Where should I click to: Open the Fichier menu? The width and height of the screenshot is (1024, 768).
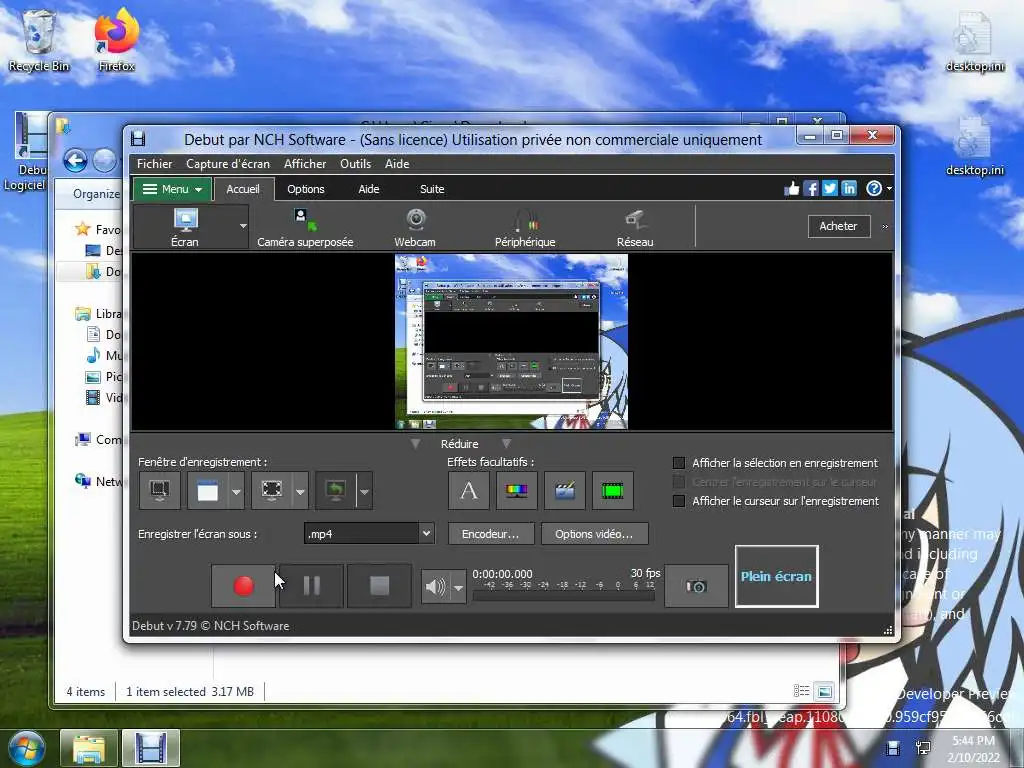(155, 164)
